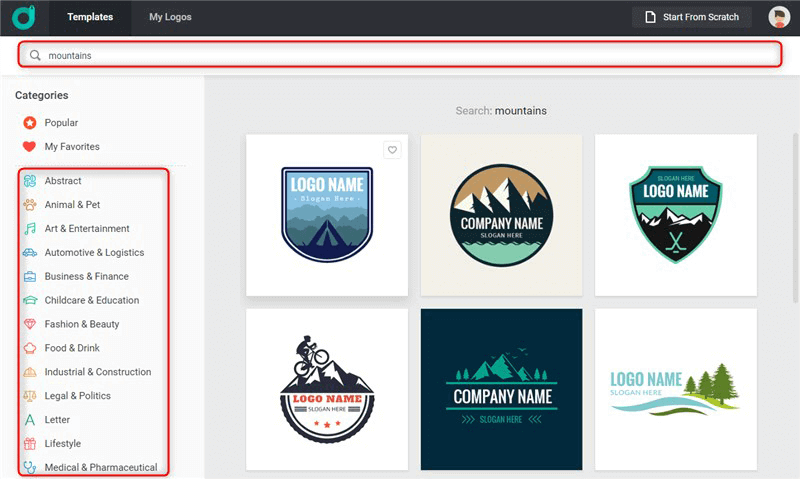
Task: Click the mountains search input field
Action: click(x=400, y=55)
